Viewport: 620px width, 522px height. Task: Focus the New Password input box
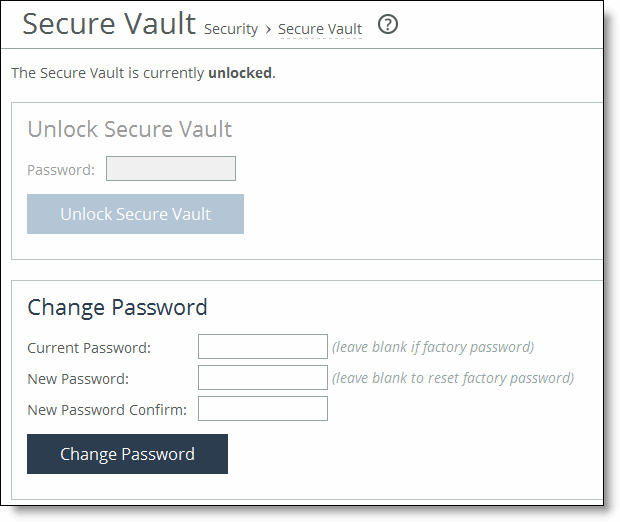click(263, 377)
